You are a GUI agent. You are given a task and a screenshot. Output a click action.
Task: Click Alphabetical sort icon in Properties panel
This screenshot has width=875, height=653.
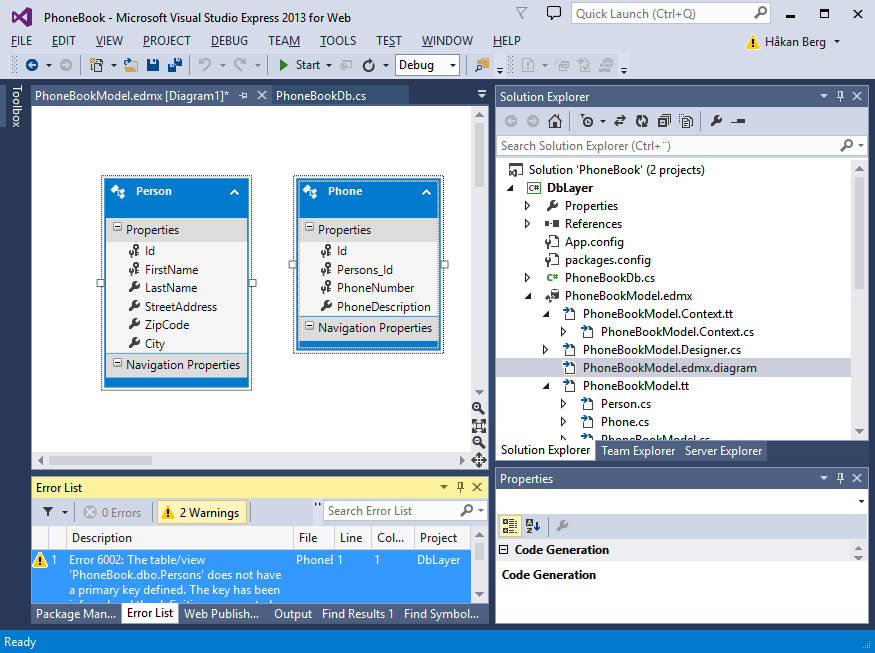tap(533, 526)
